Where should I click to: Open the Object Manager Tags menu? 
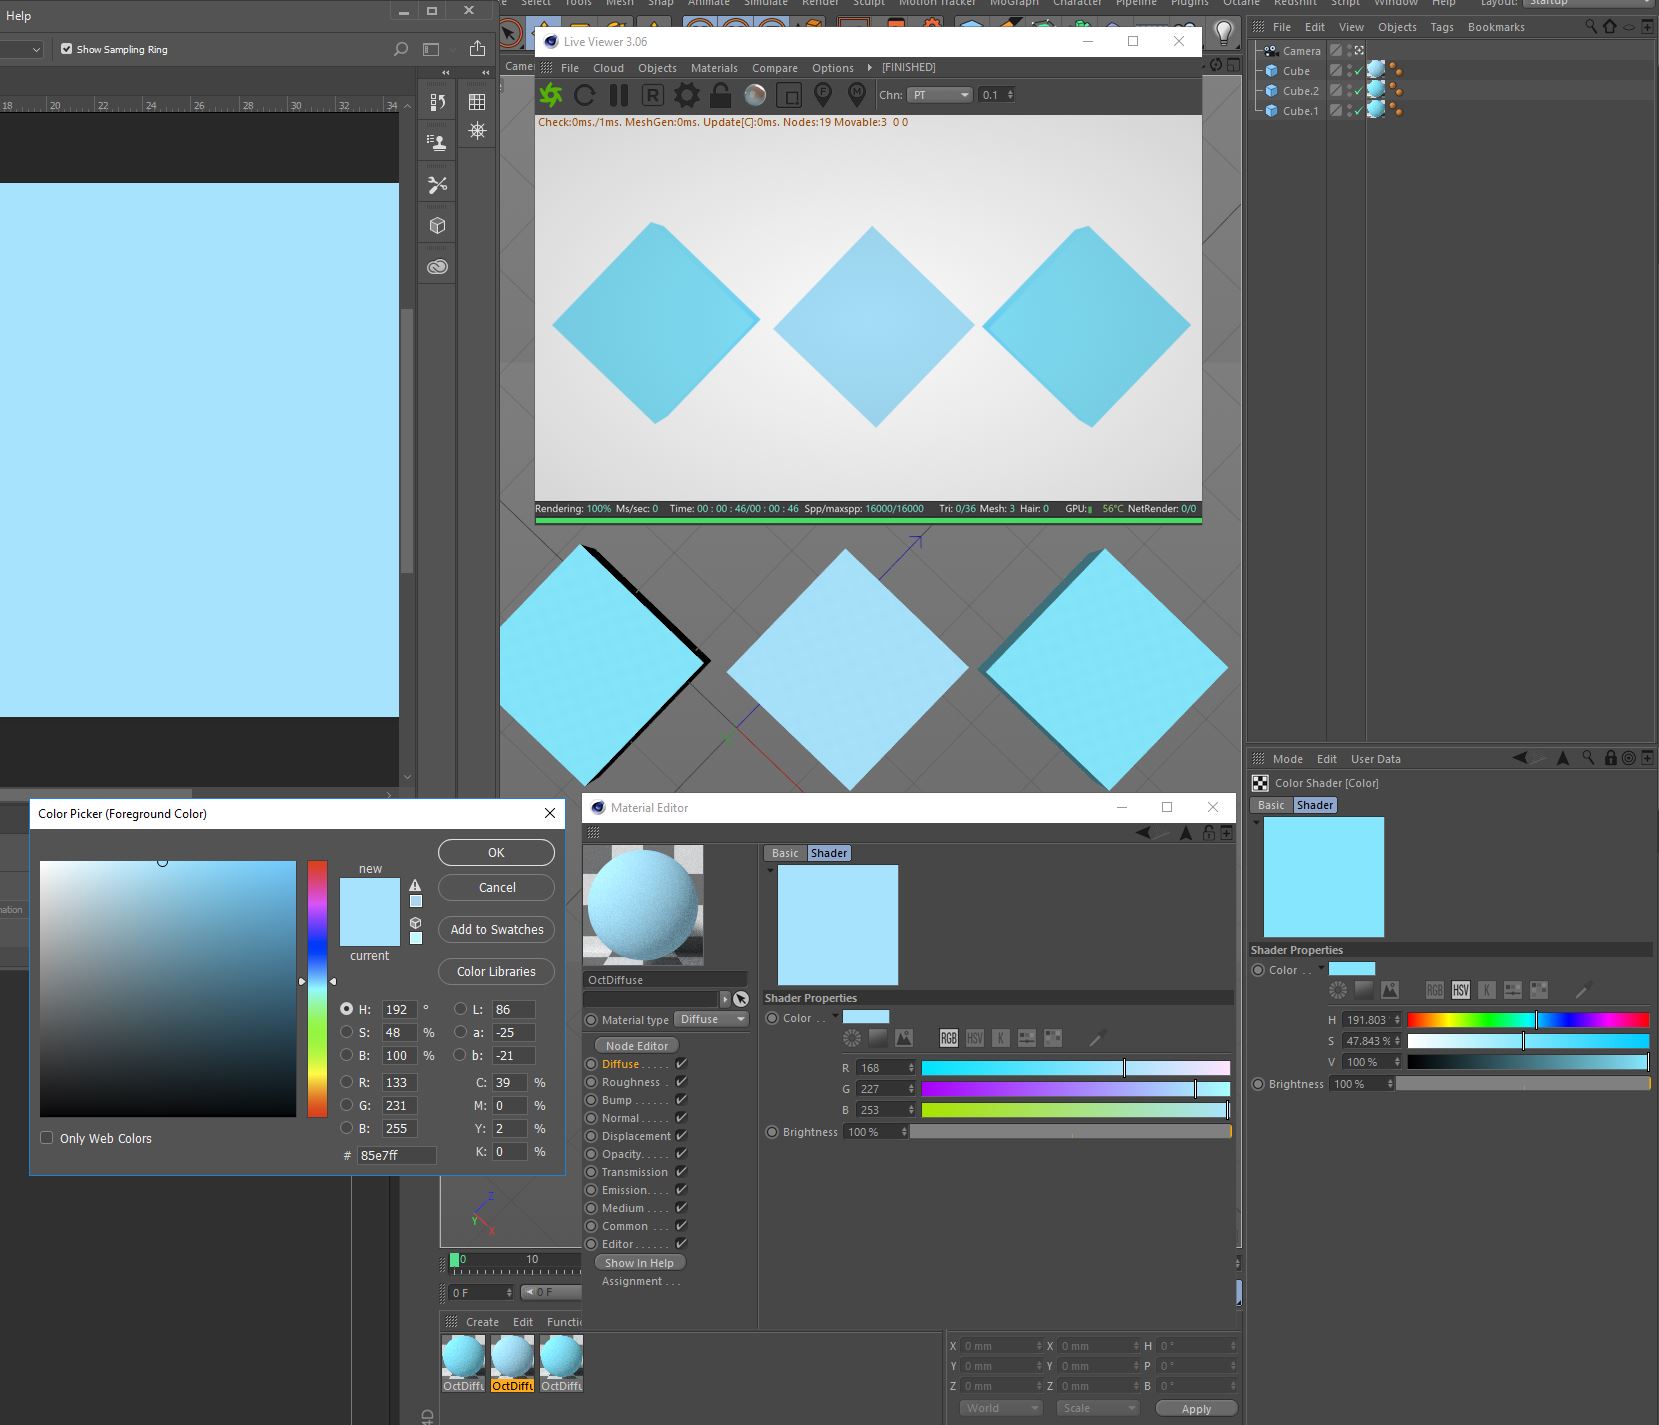[x=1441, y=27]
